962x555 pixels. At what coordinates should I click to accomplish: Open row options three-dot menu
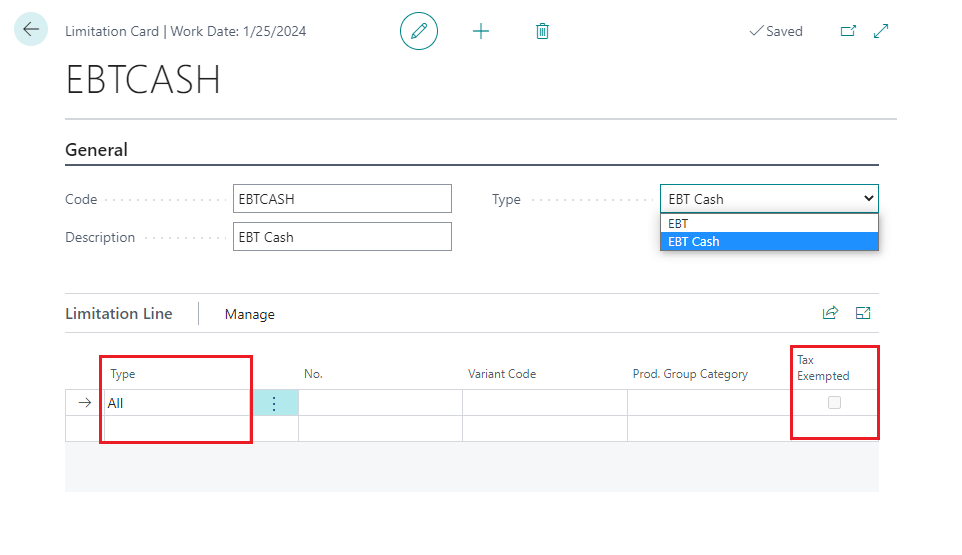coord(274,403)
